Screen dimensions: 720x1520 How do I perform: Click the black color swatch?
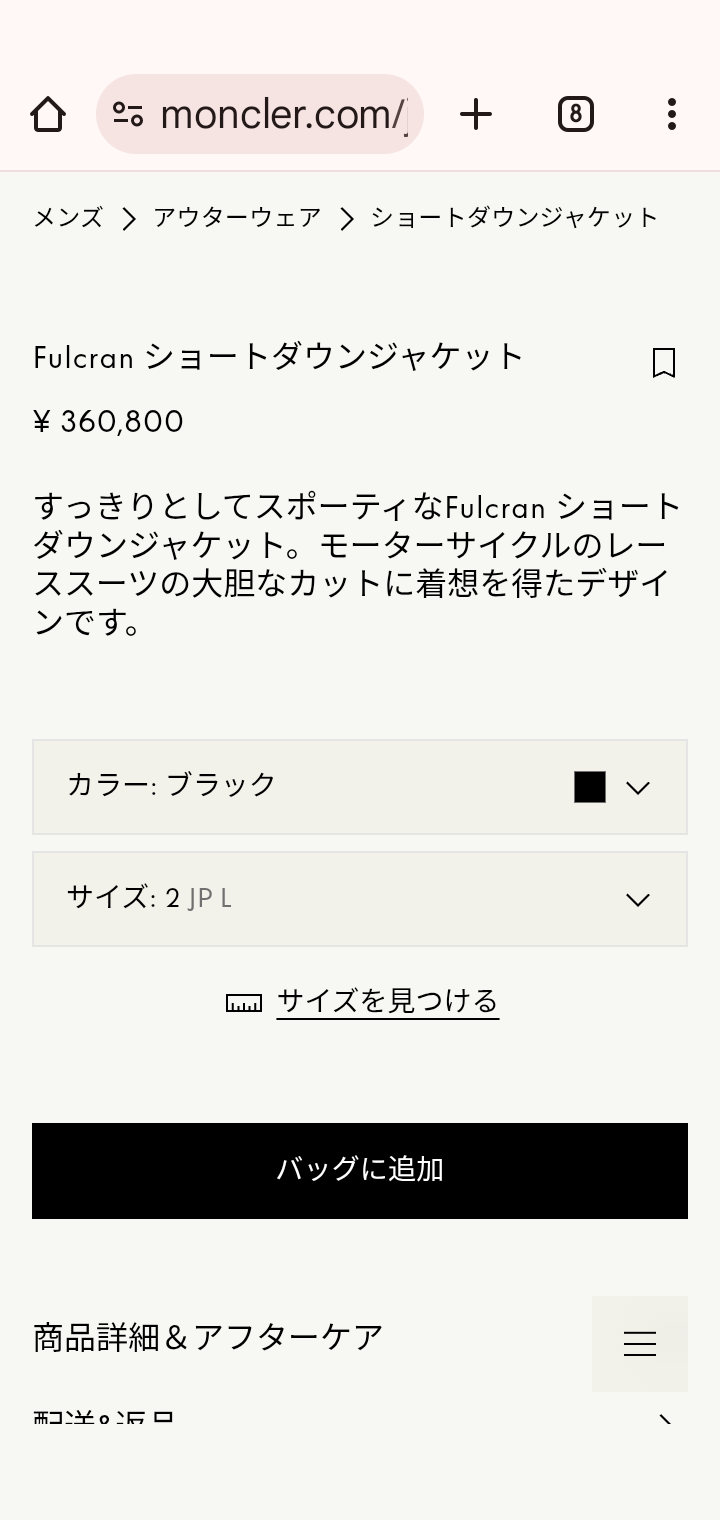[x=590, y=787]
